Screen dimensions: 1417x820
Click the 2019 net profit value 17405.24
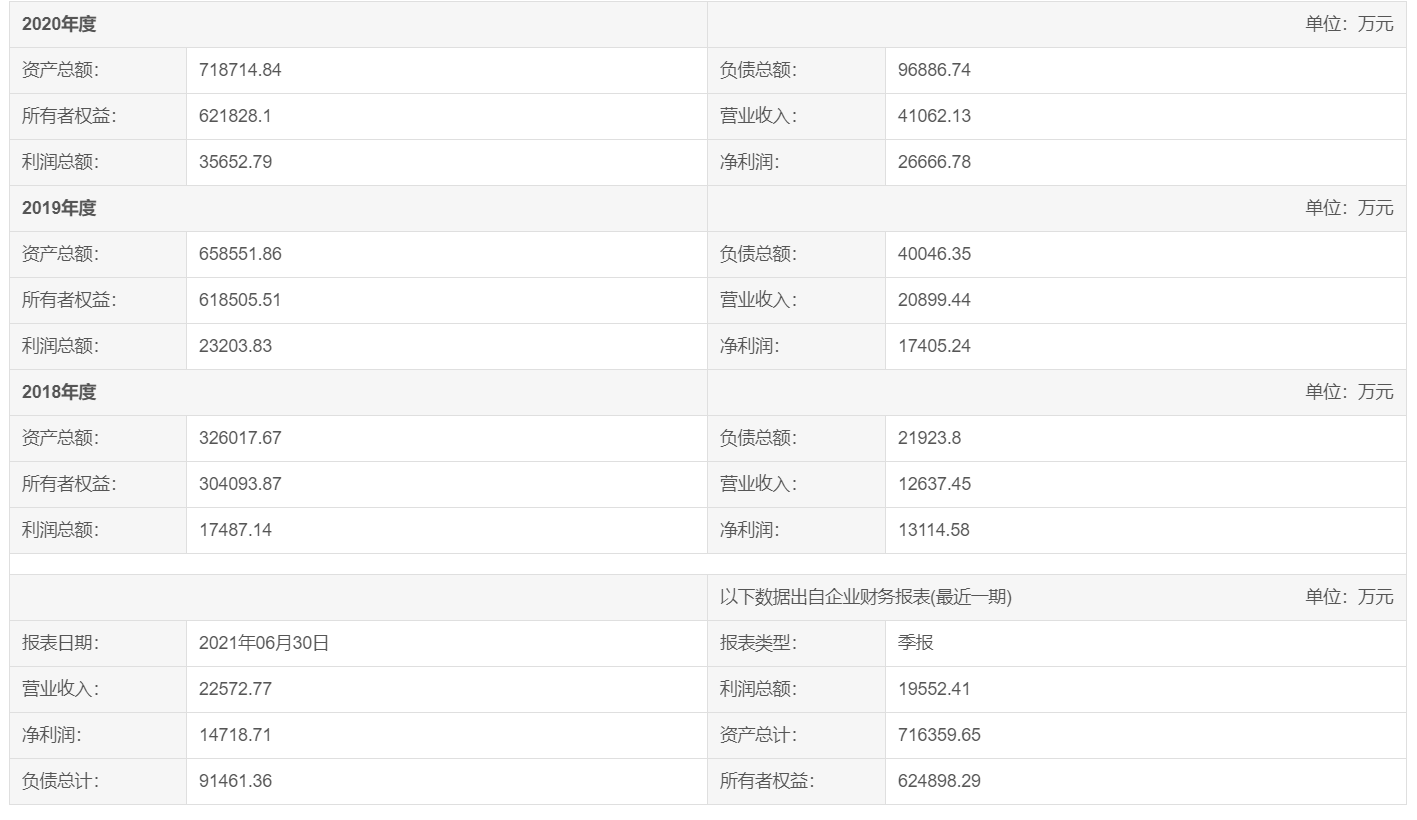coord(934,347)
